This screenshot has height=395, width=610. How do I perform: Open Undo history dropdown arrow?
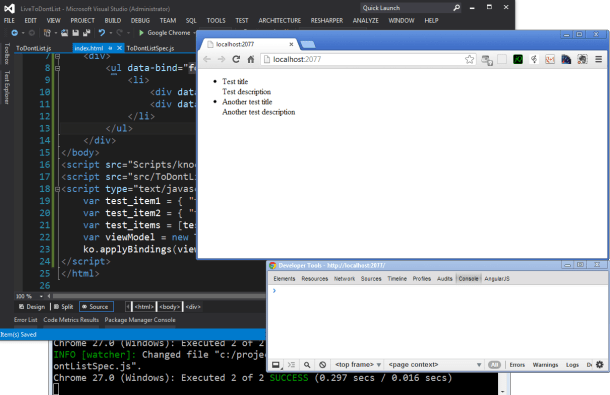pos(110,33)
